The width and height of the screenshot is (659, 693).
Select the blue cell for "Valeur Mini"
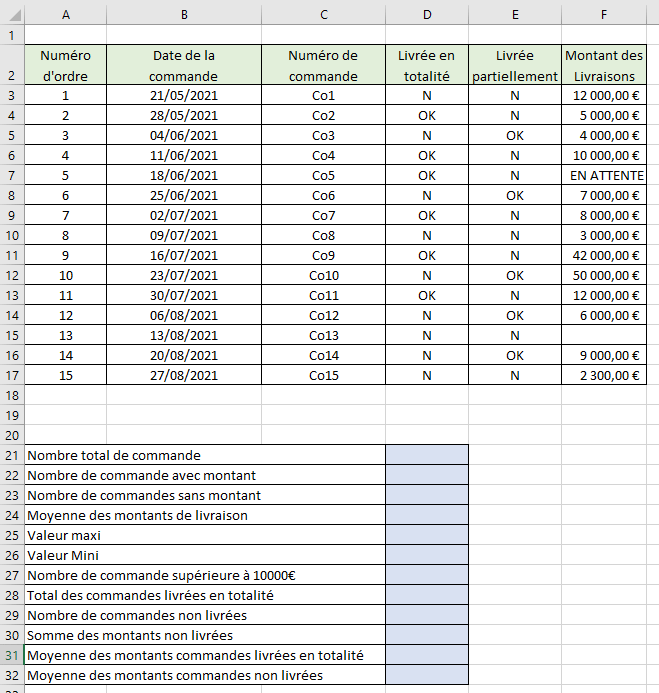pos(427,555)
